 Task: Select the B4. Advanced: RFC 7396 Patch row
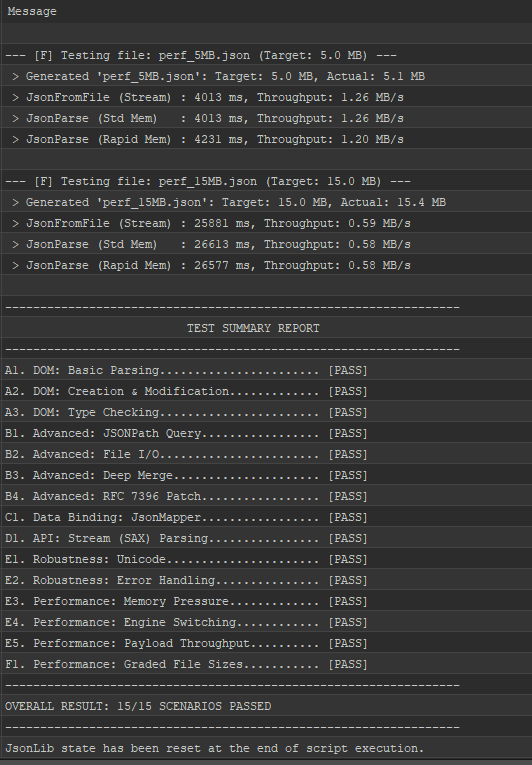pos(266,496)
